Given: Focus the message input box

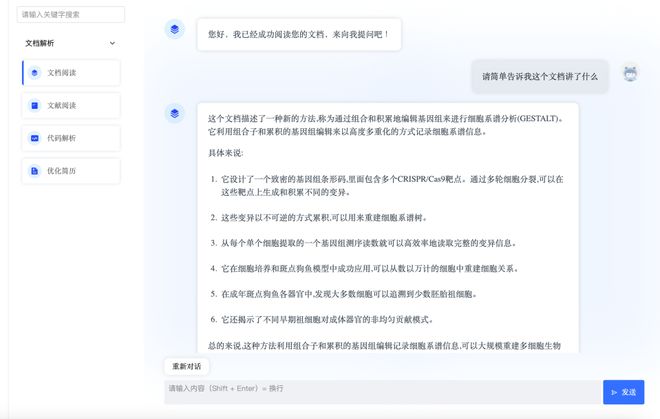Looking at the screenshot, I should click(x=383, y=392).
